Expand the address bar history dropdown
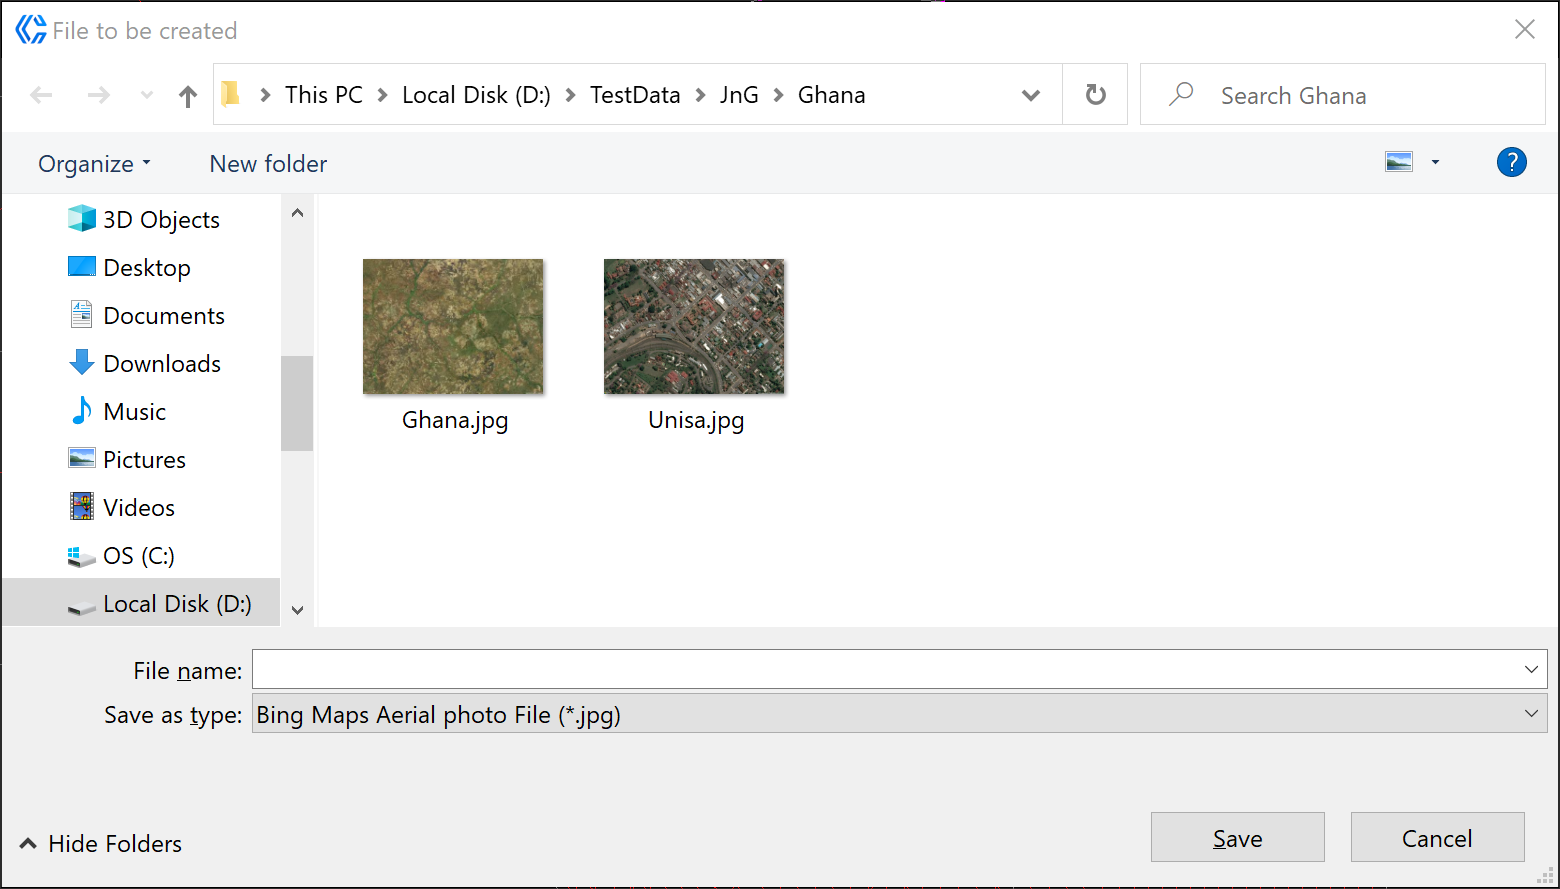1560x889 pixels. pyautogui.click(x=1030, y=96)
